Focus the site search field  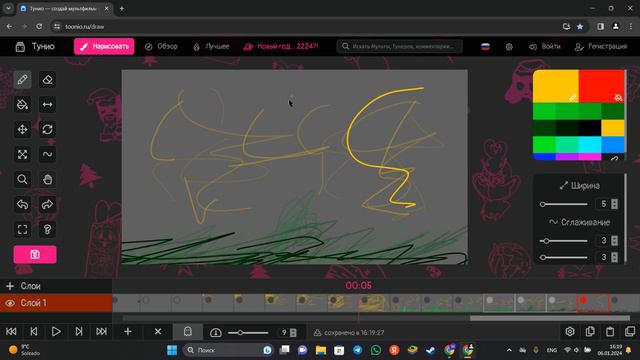(400, 47)
